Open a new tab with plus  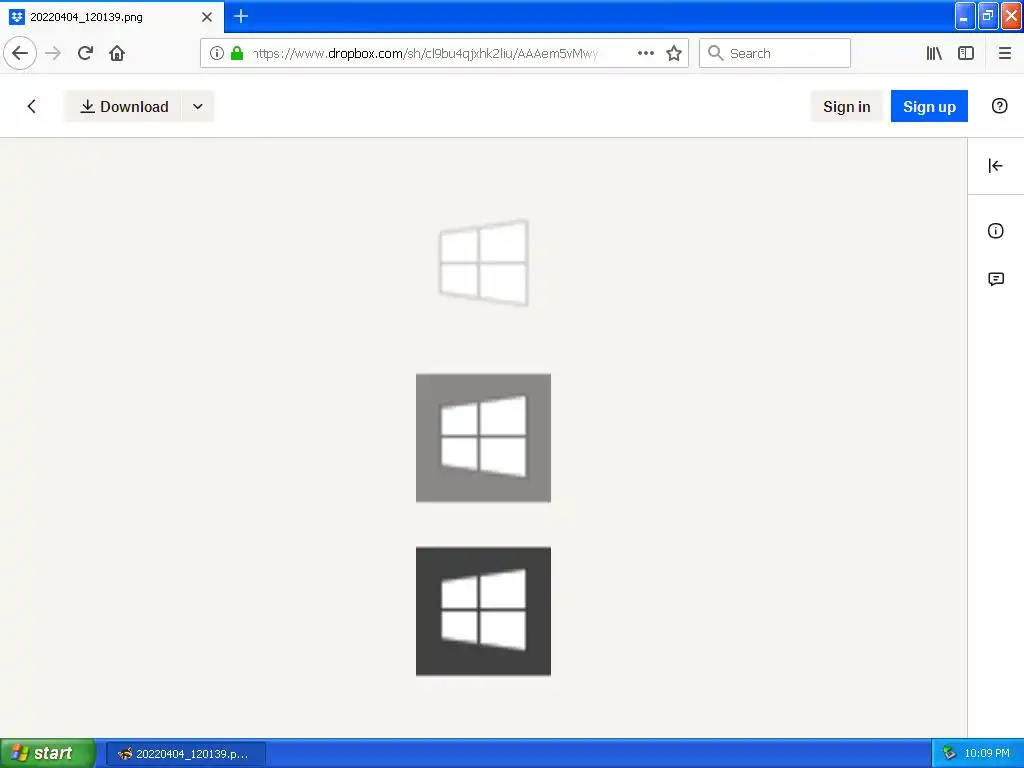coord(240,16)
